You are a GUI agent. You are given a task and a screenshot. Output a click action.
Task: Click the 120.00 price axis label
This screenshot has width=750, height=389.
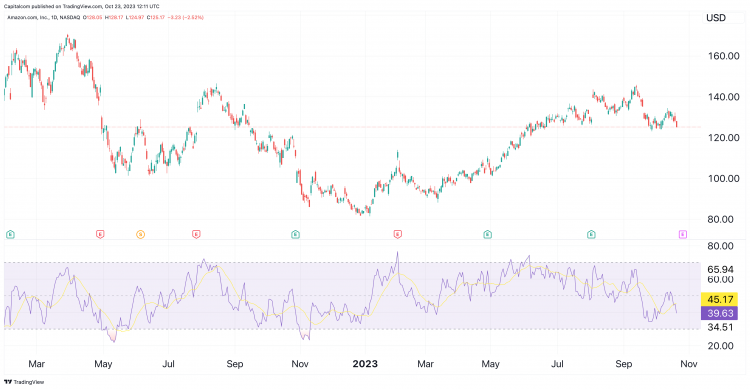click(723, 137)
